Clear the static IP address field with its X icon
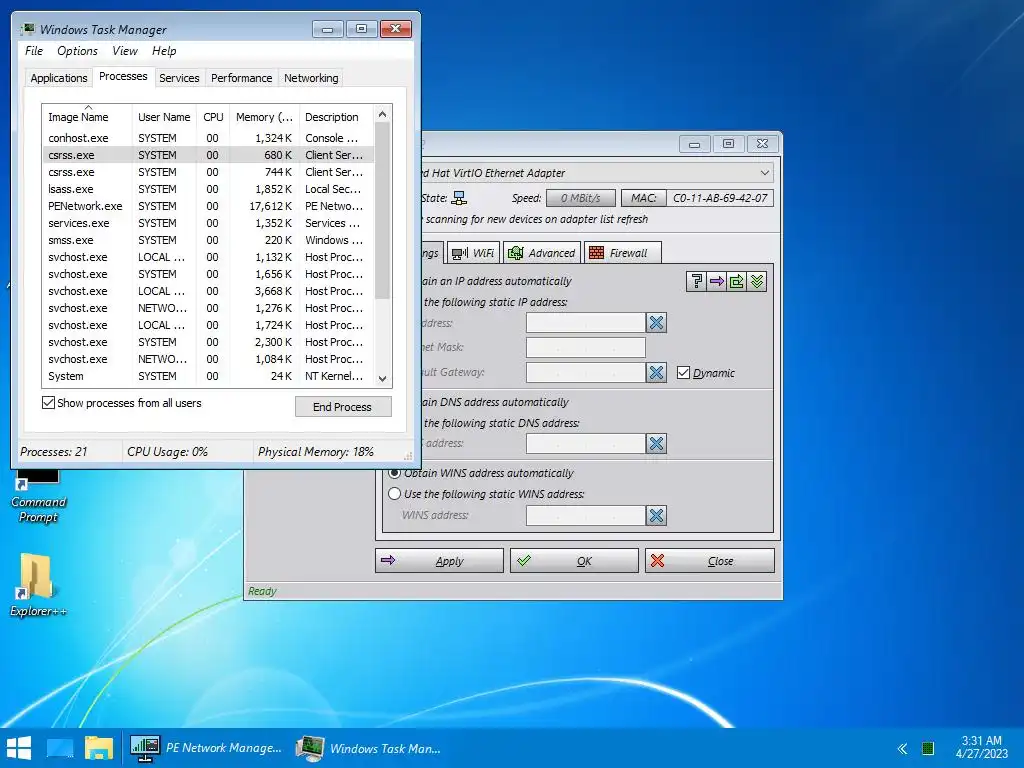The image size is (1024, 768). [656, 323]
